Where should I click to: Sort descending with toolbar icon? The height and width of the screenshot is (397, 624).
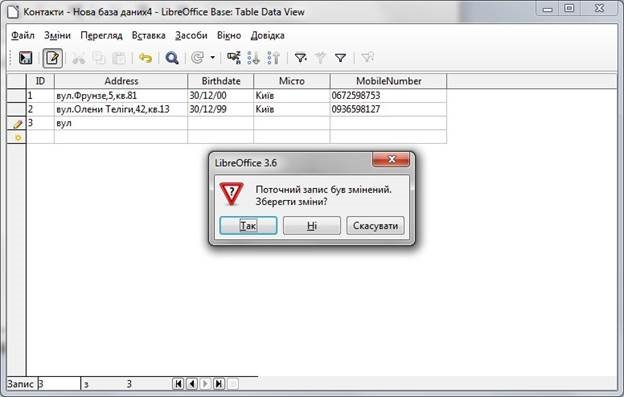(274, 58)
